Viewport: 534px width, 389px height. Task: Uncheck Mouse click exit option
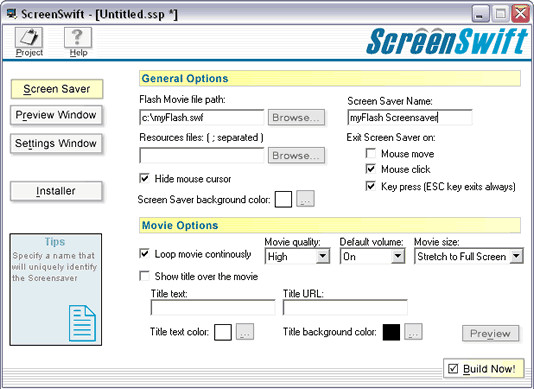click(x=371, y=169)
